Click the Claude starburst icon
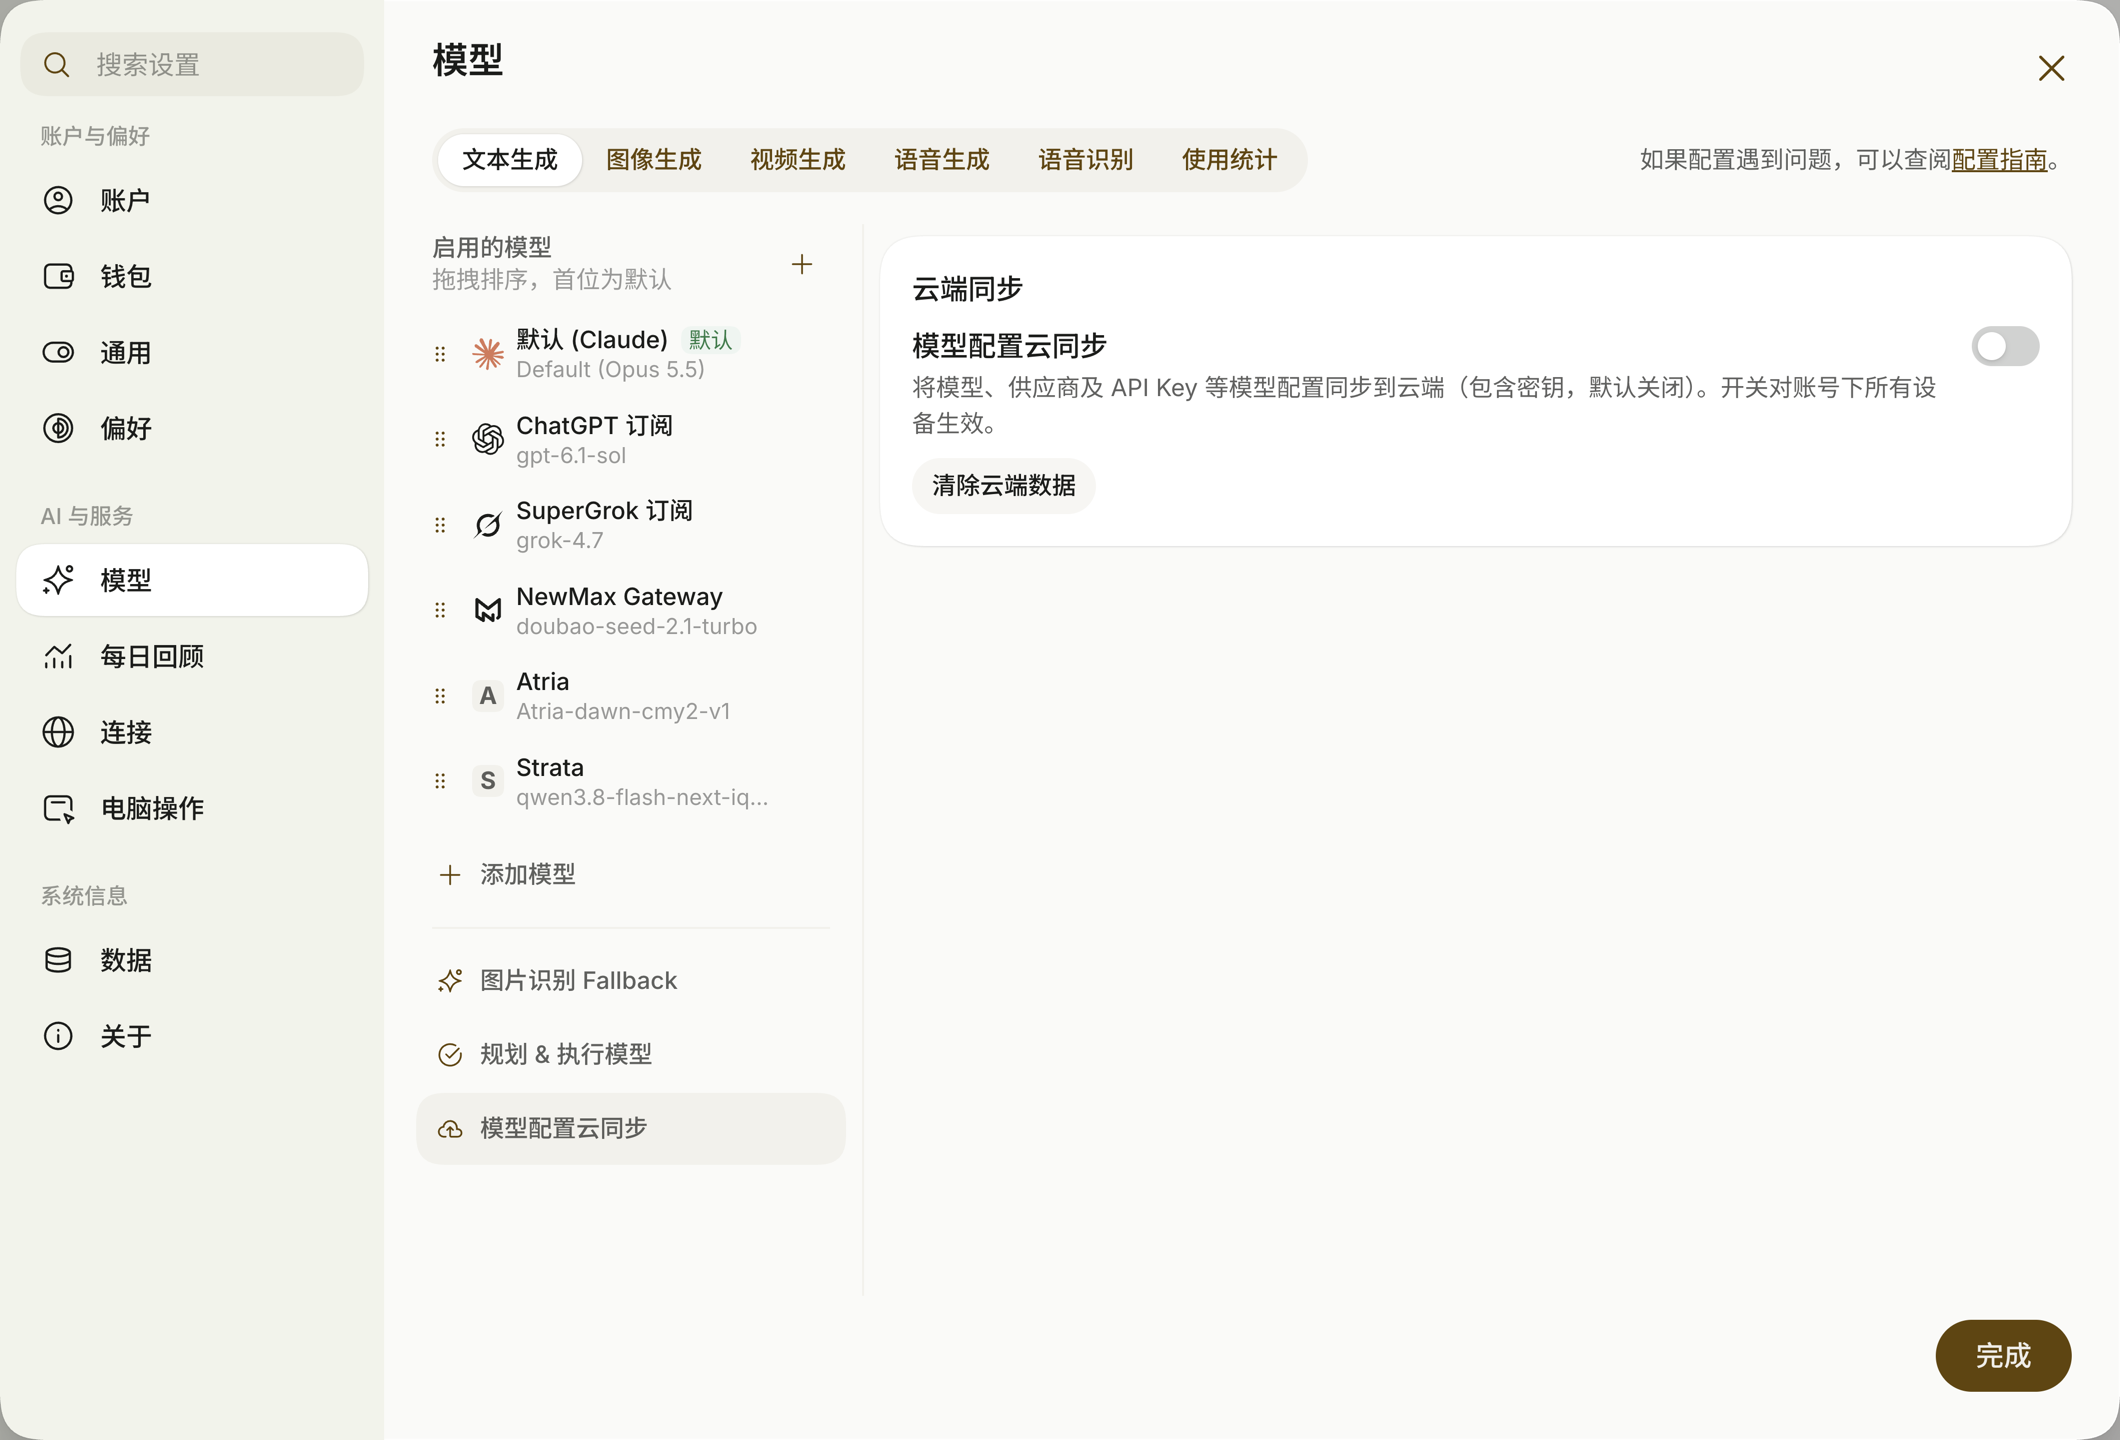This screenshot has height=1440, width=2120. pos(487,354)
